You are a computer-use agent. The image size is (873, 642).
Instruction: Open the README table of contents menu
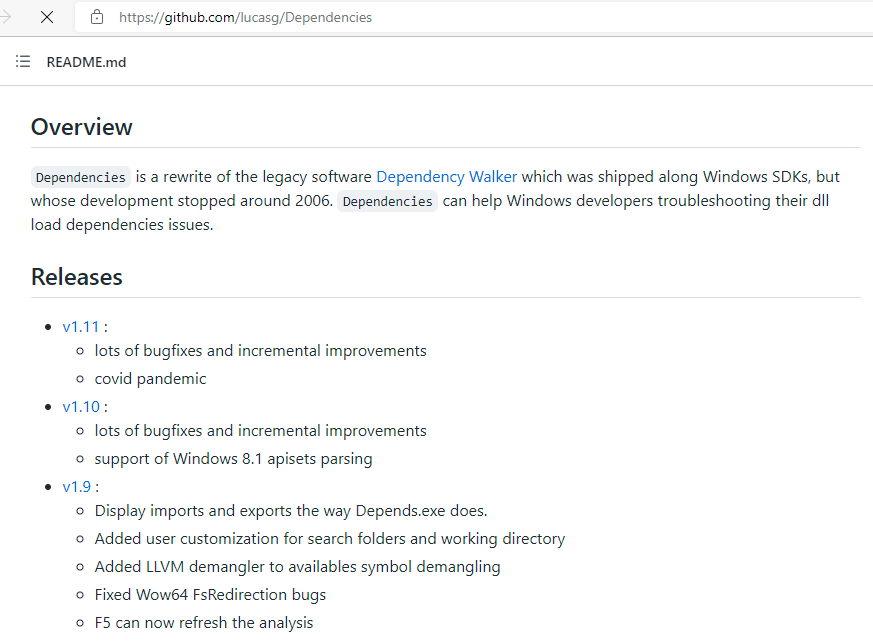coord(22,61)
